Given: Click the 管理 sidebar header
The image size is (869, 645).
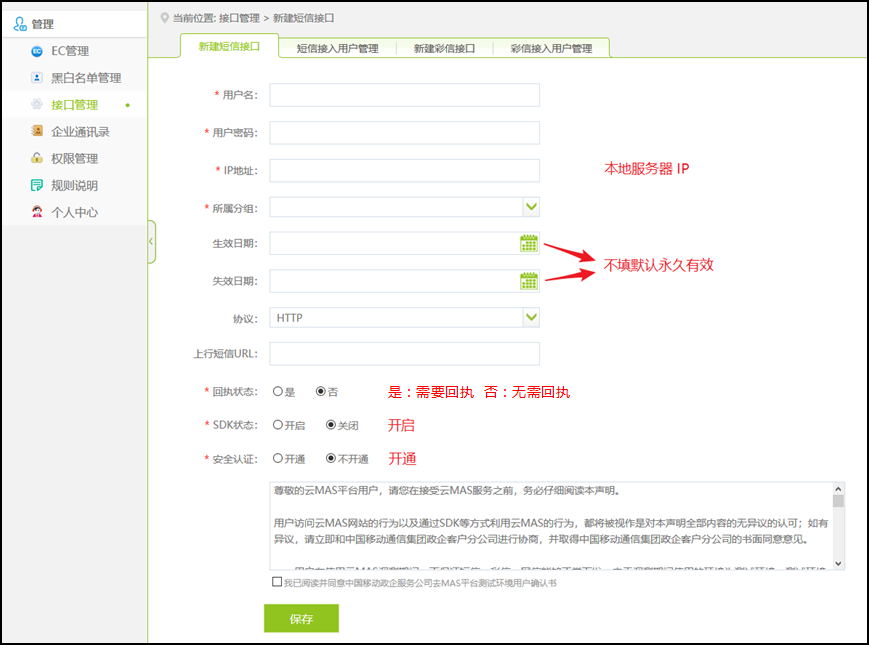Looking at the screenshot, I should point(75,24).
